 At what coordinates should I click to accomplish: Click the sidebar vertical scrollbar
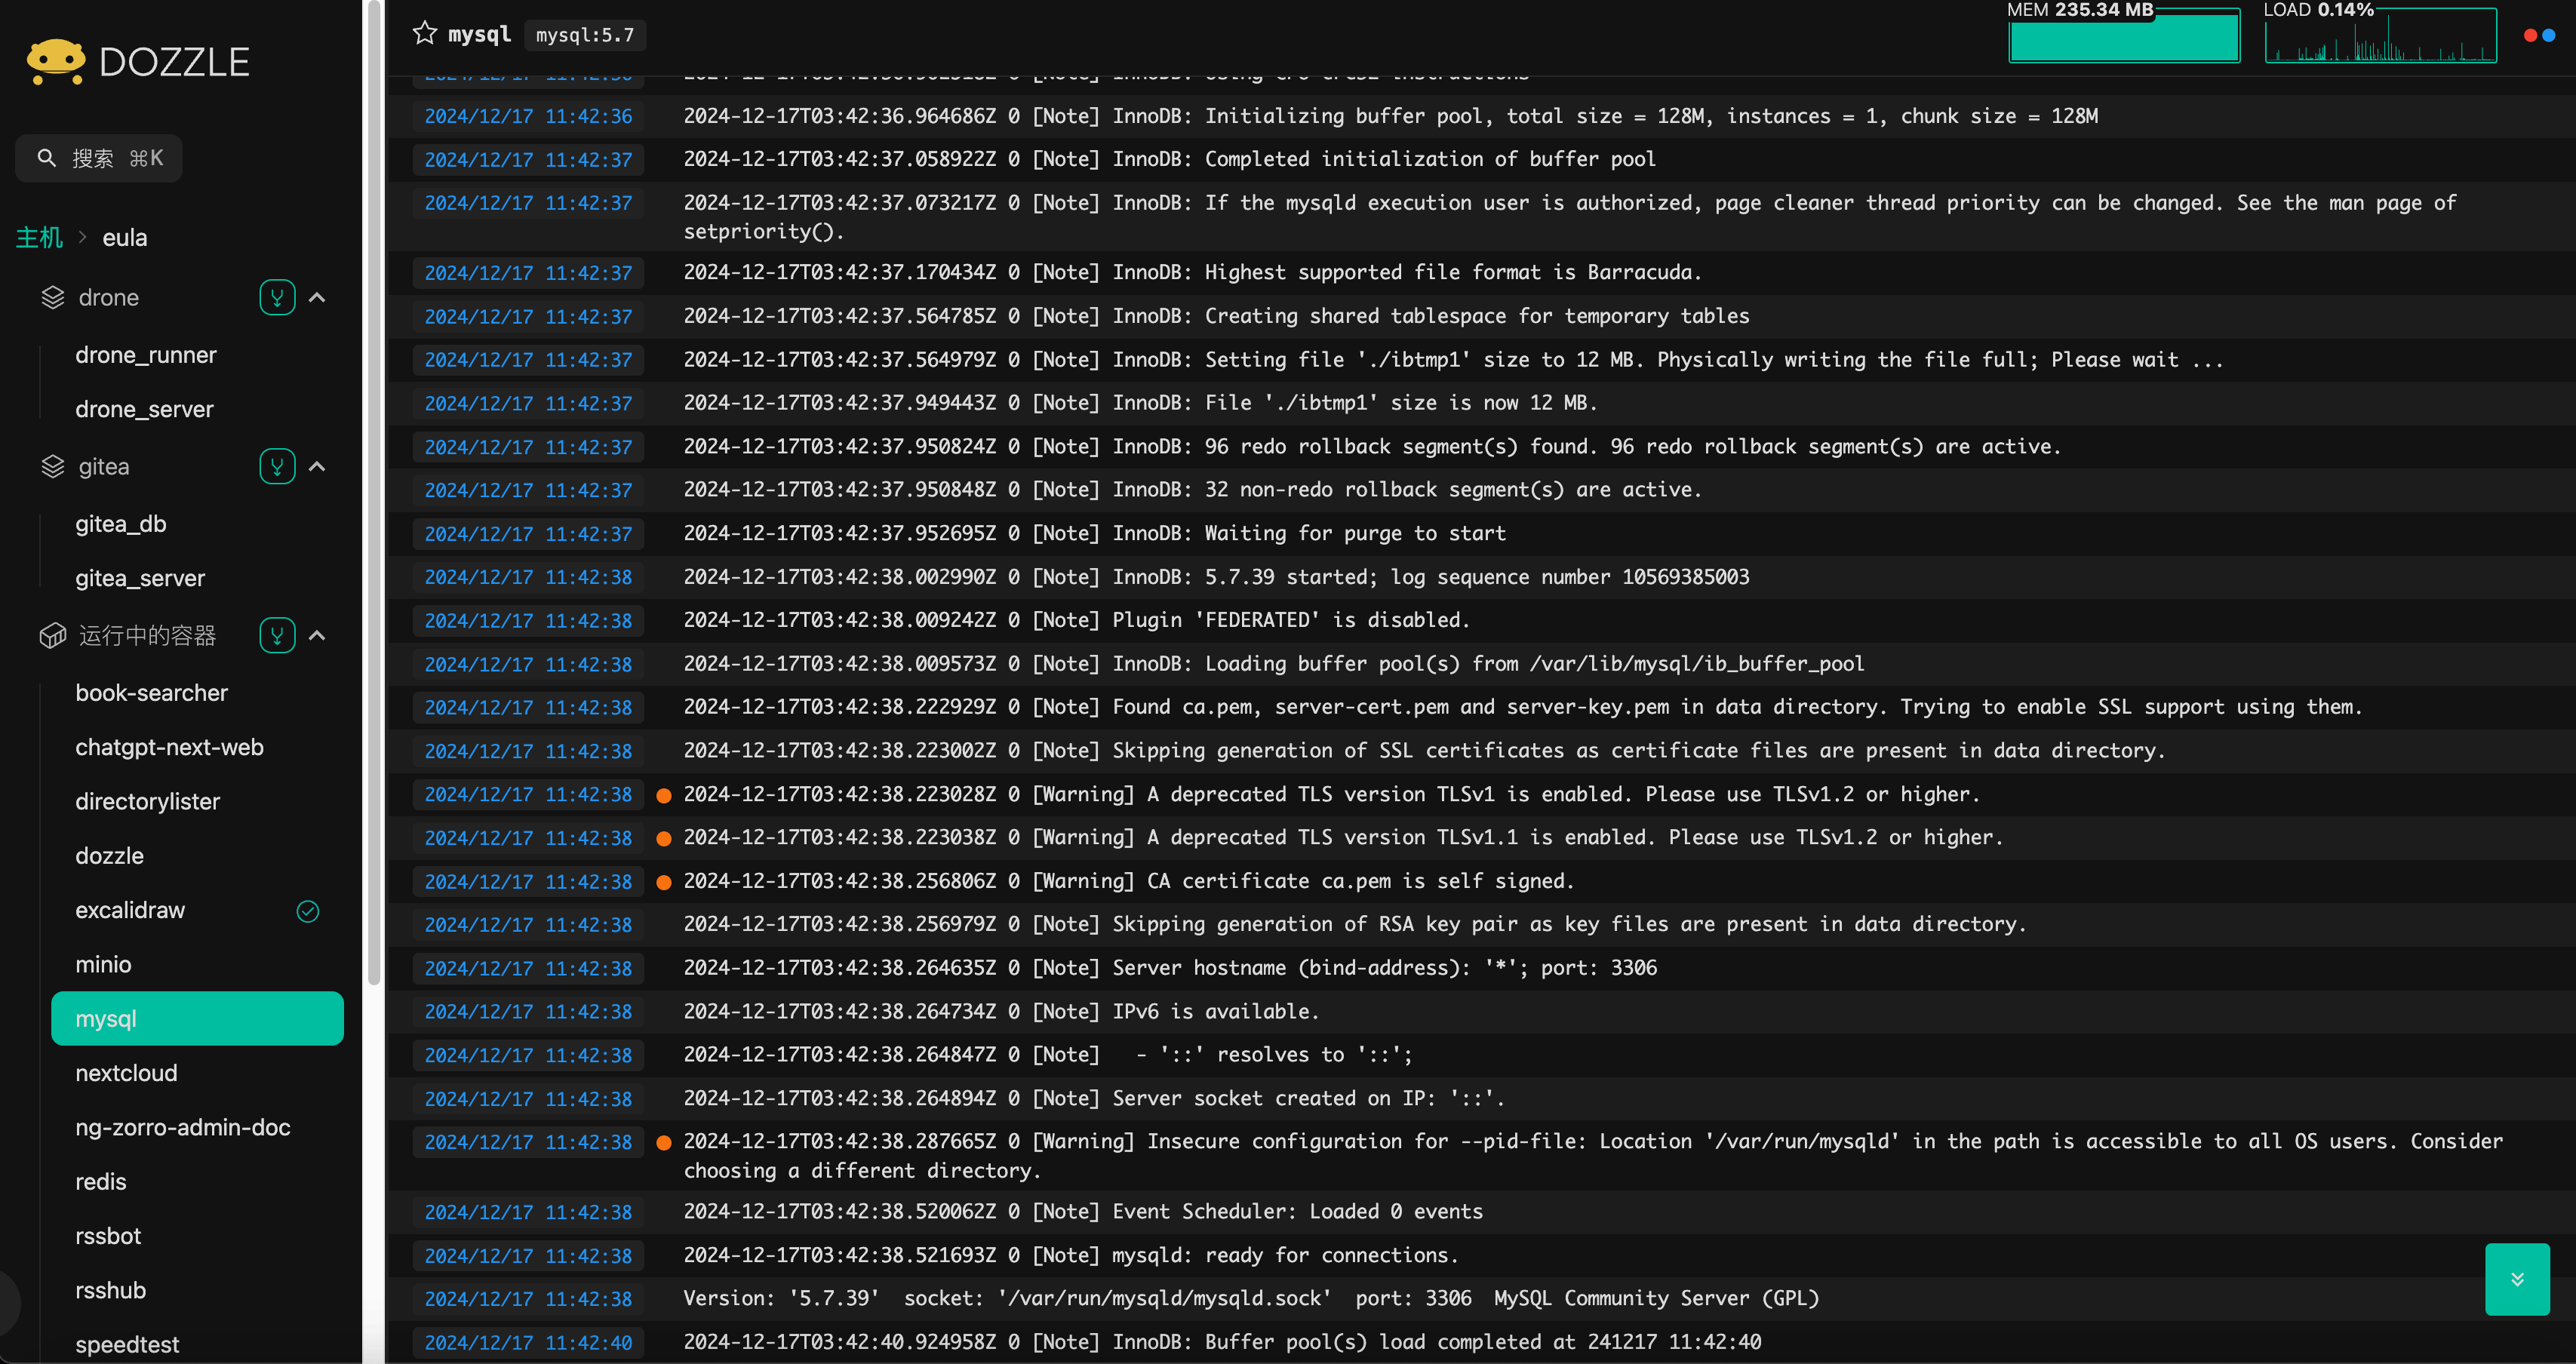(374, 490)
